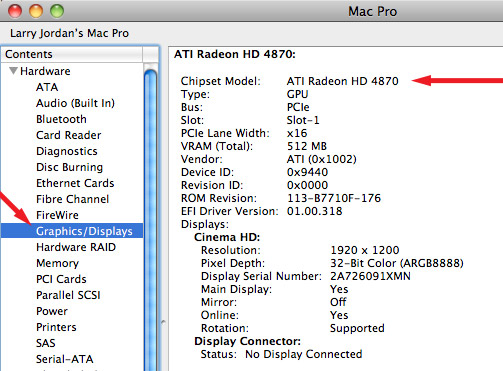Viewport: 503px width, 371px height.
Task: Click the Displays: label
Action: [205, 224]
